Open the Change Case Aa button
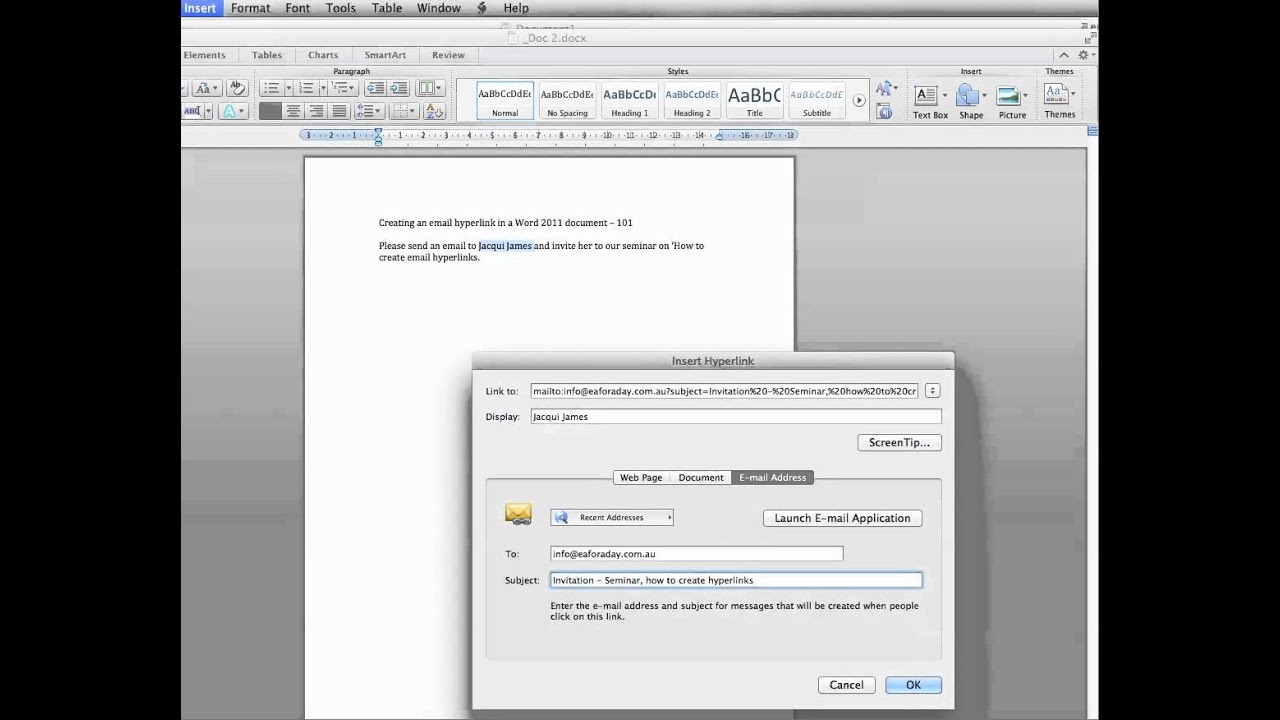This screenshot has height=720, width=1280. pyautogui.click(x=207, y=88)
